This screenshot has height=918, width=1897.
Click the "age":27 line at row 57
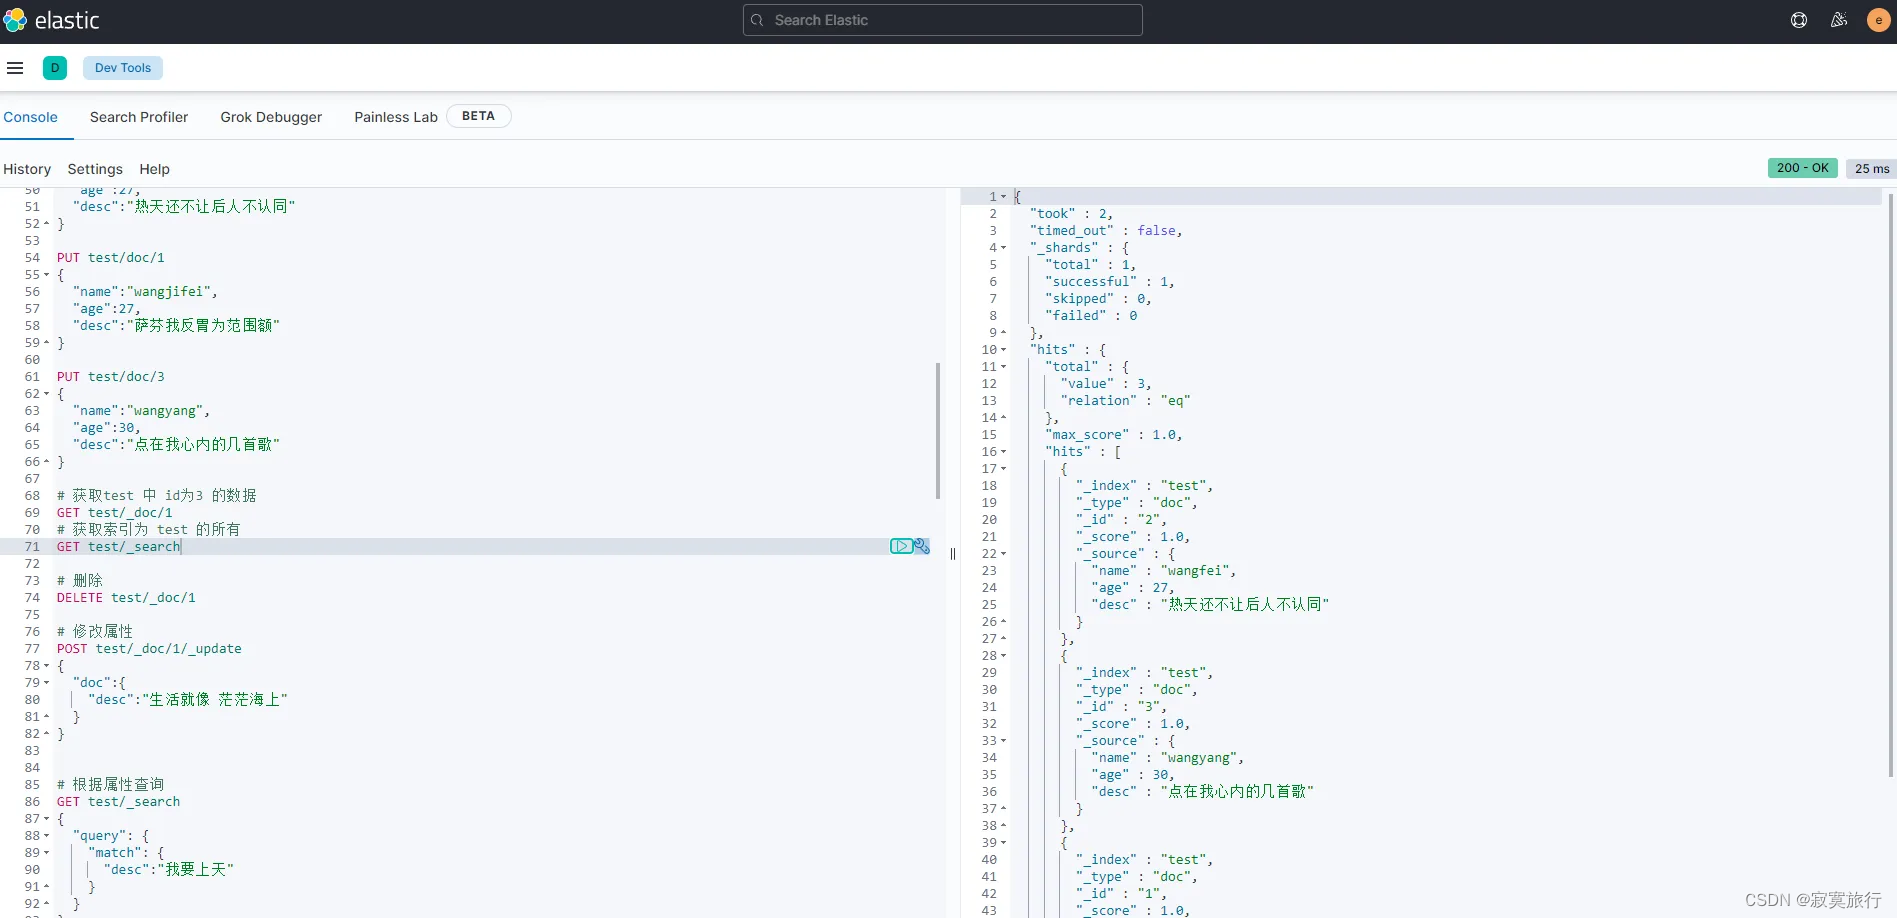click(106, 308)
